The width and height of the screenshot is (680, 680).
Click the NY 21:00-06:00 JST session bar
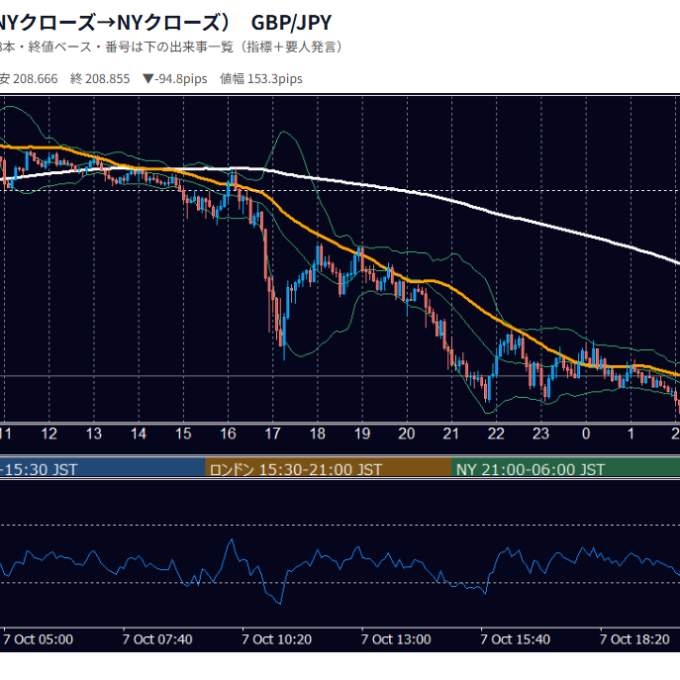[566, 468]
